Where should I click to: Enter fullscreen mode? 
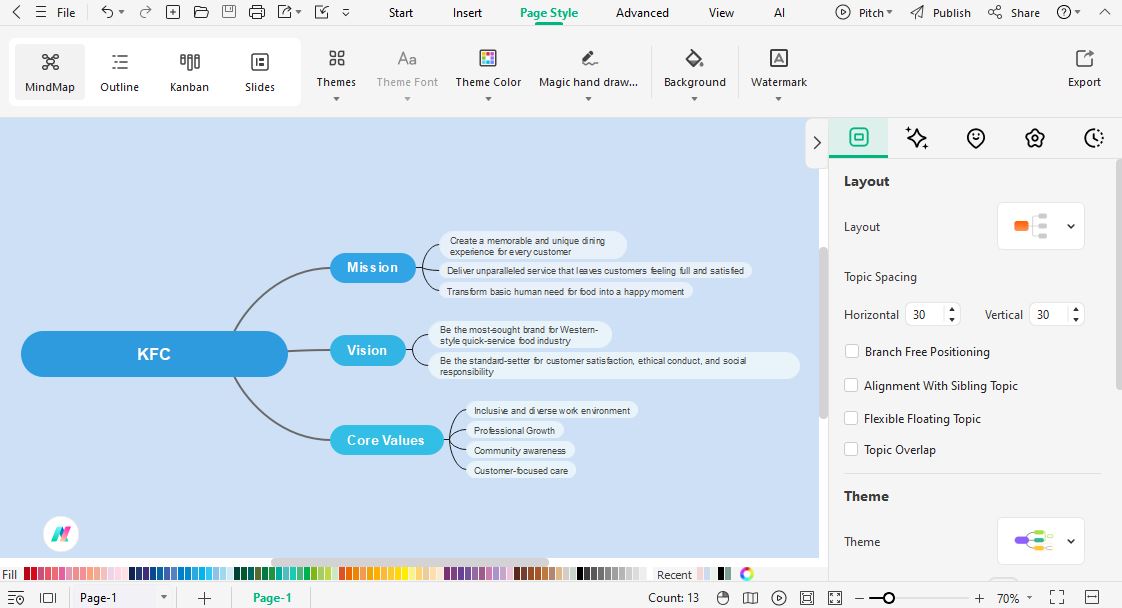(x=1057, y=597)
